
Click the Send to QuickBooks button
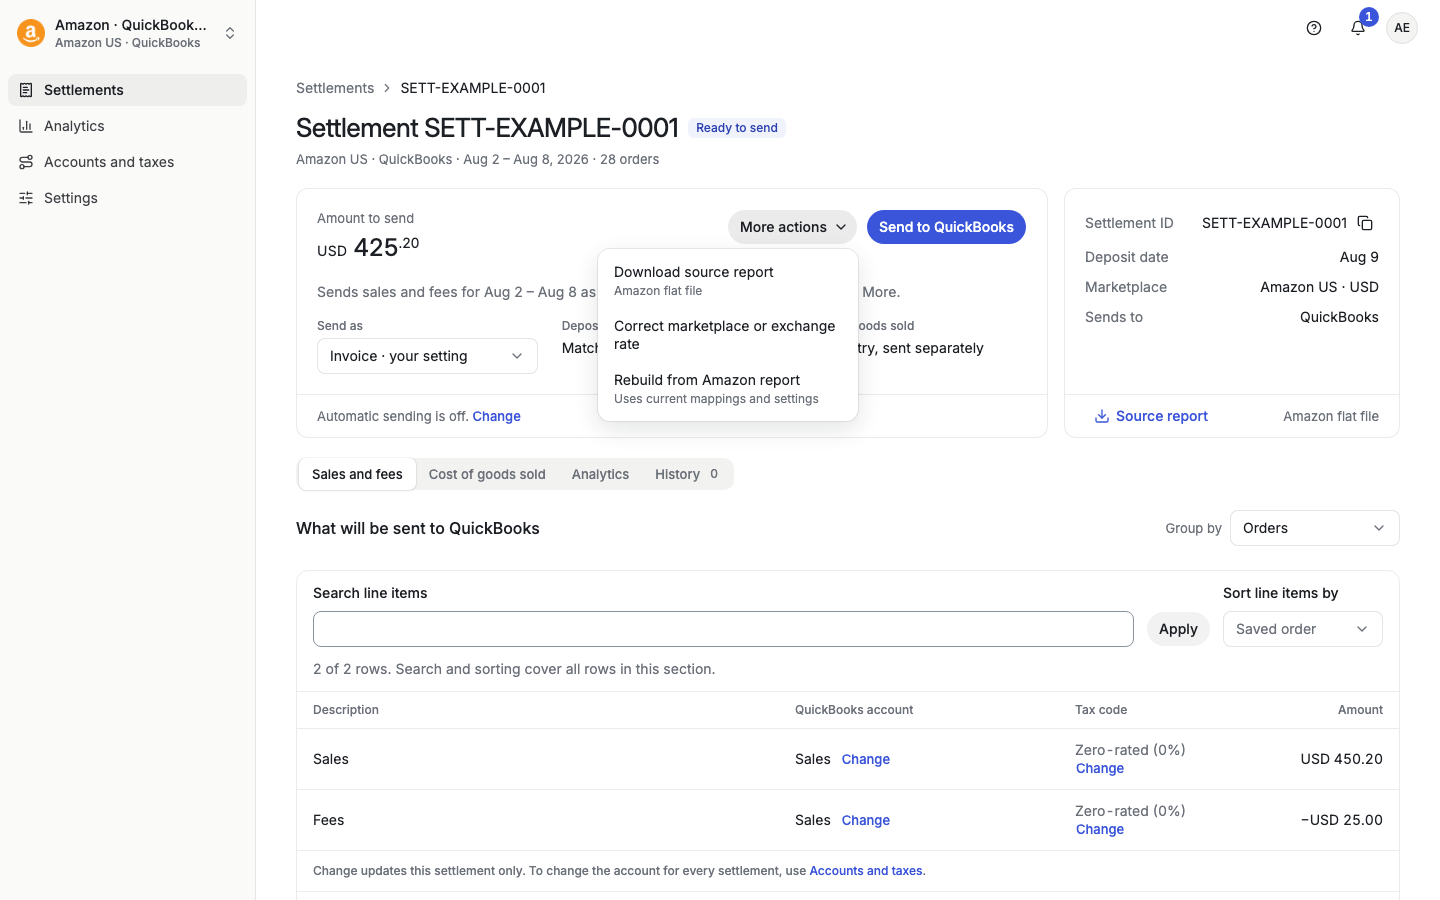click(946, 227)
